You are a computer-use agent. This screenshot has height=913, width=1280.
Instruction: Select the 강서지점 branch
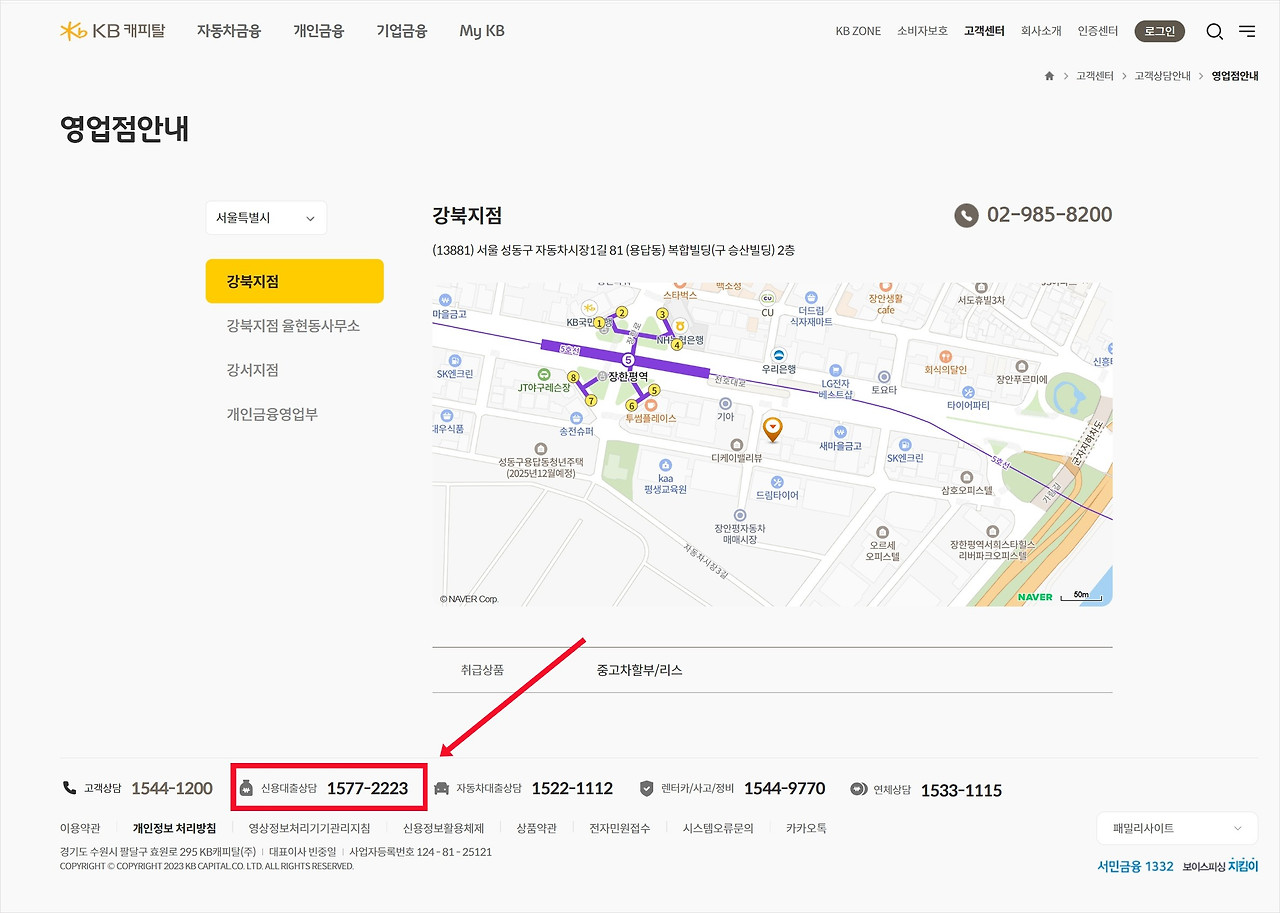tap(252, 370)
